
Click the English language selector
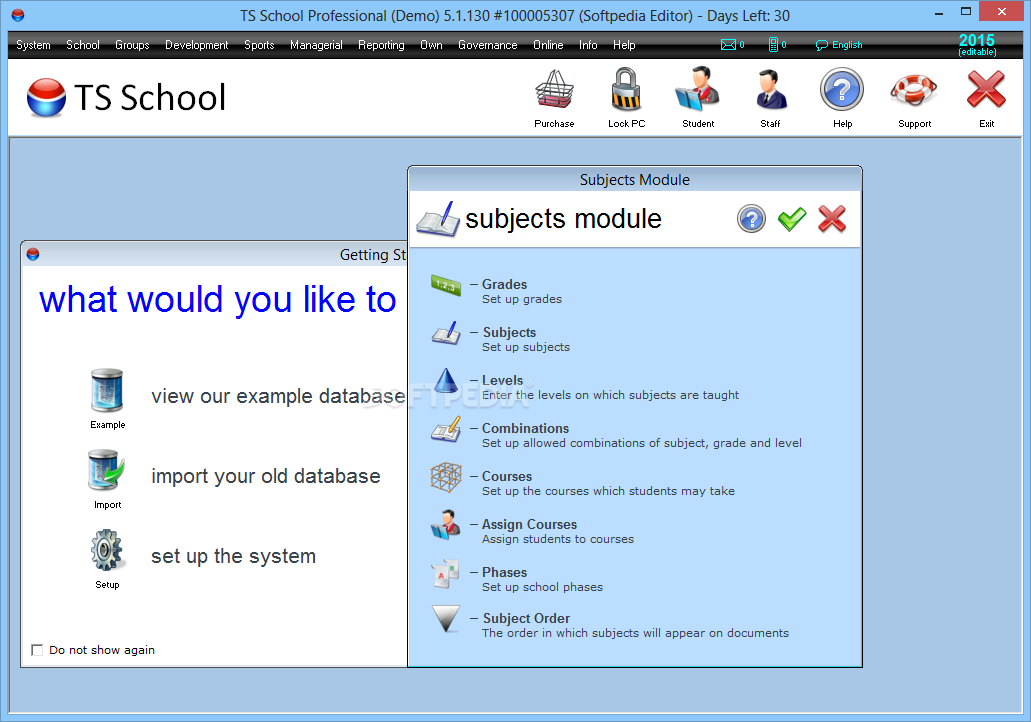839,45
